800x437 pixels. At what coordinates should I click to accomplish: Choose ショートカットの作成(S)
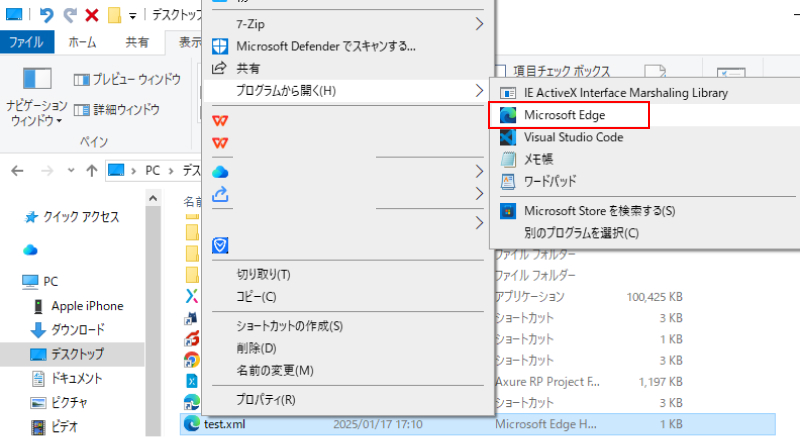[348, 326]
